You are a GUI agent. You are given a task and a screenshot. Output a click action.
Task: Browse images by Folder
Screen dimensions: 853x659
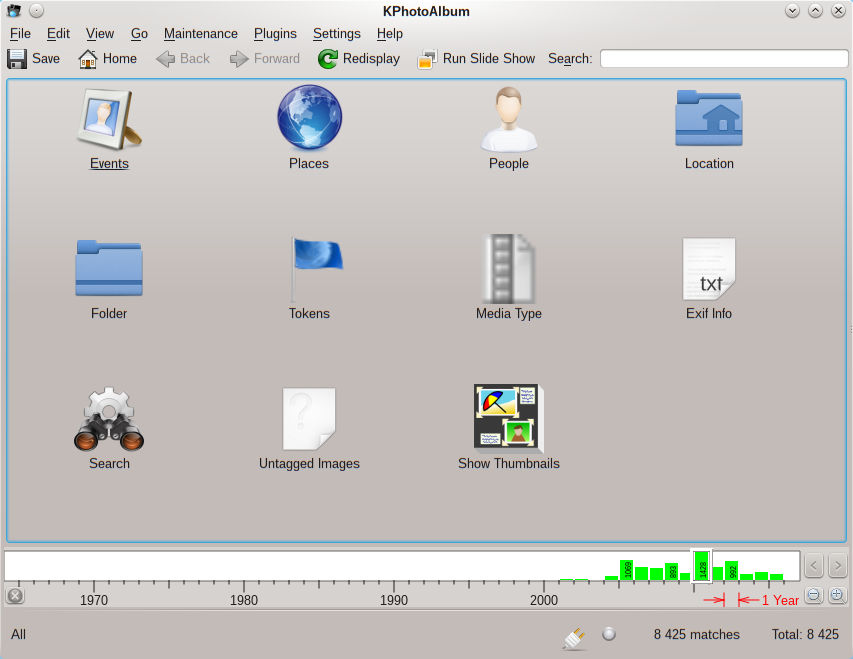[x=109, y=279]
